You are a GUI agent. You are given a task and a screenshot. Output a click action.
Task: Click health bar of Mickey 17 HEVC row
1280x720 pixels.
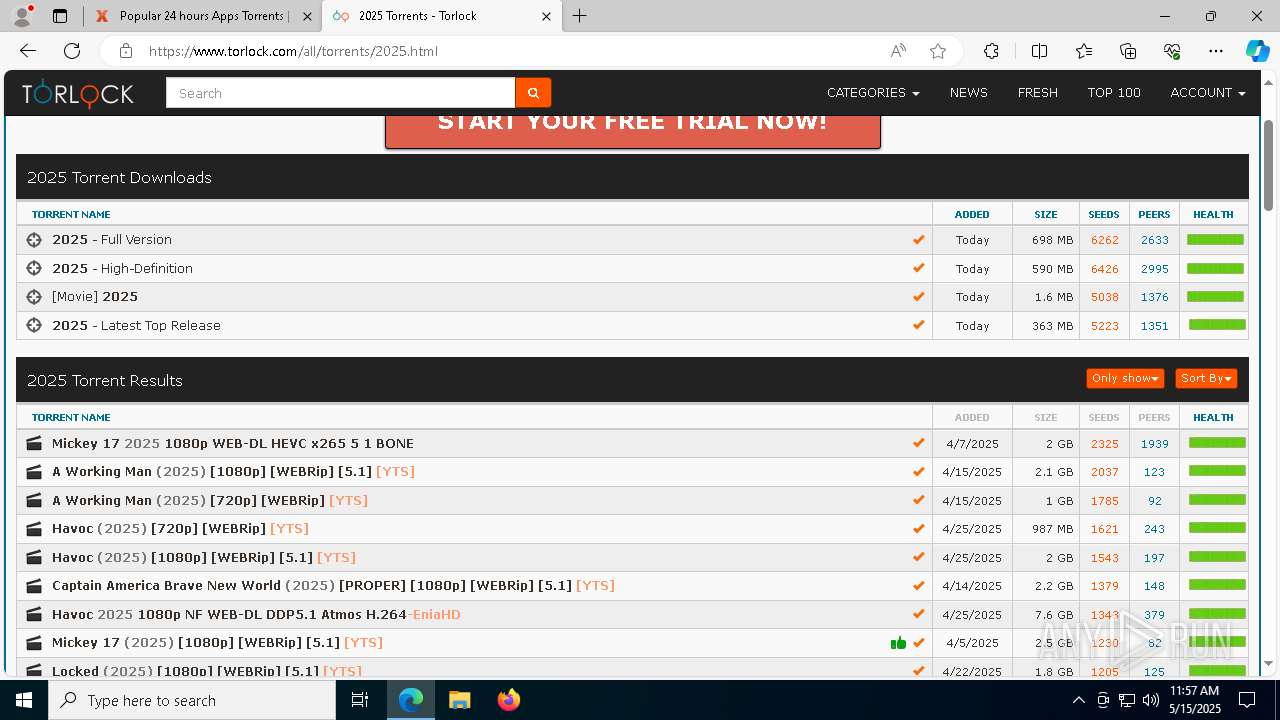pyautogui.click(x=1217, y=442)
